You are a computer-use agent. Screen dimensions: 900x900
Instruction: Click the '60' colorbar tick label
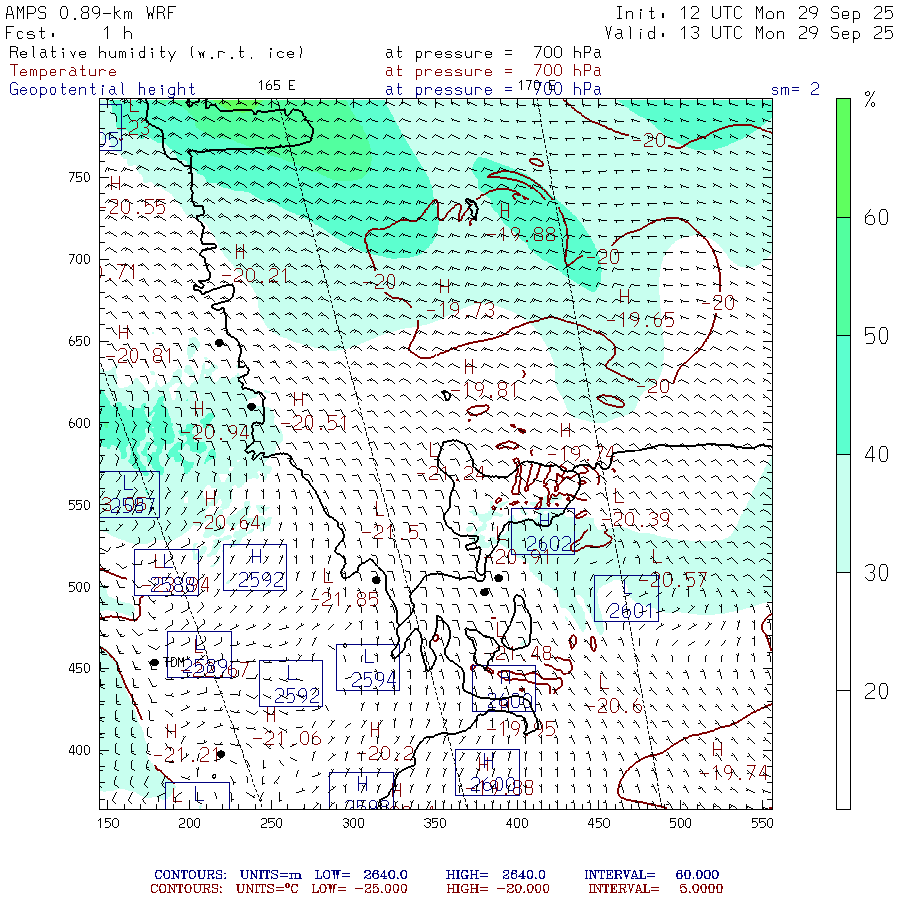[x=876, y=218]
